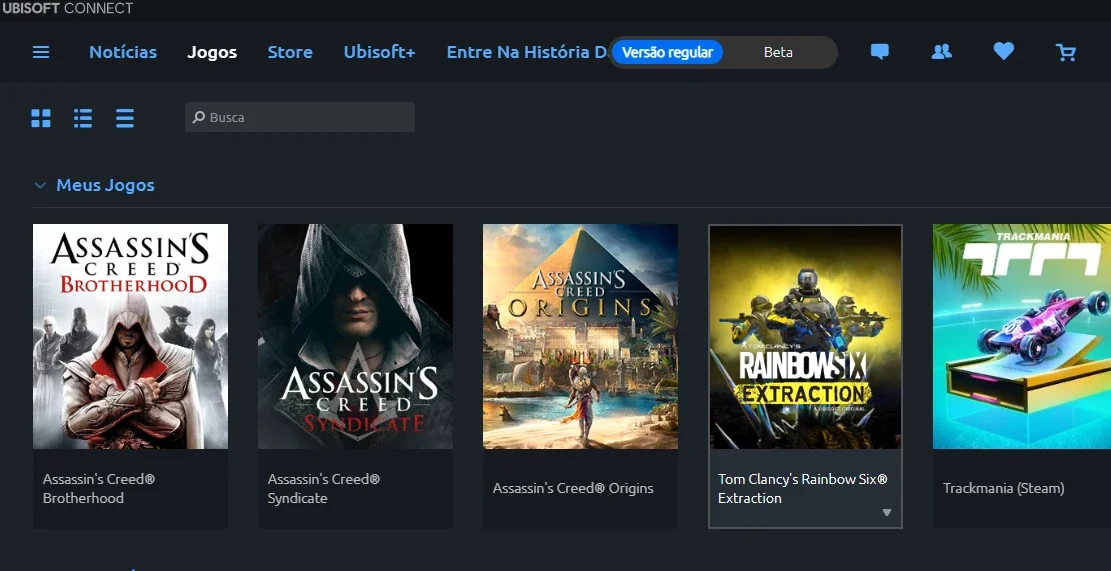Open Rainbow Six Extraction dropdown arrow
This screenshot has width=1111, height=571.
(x=886, y=512)
